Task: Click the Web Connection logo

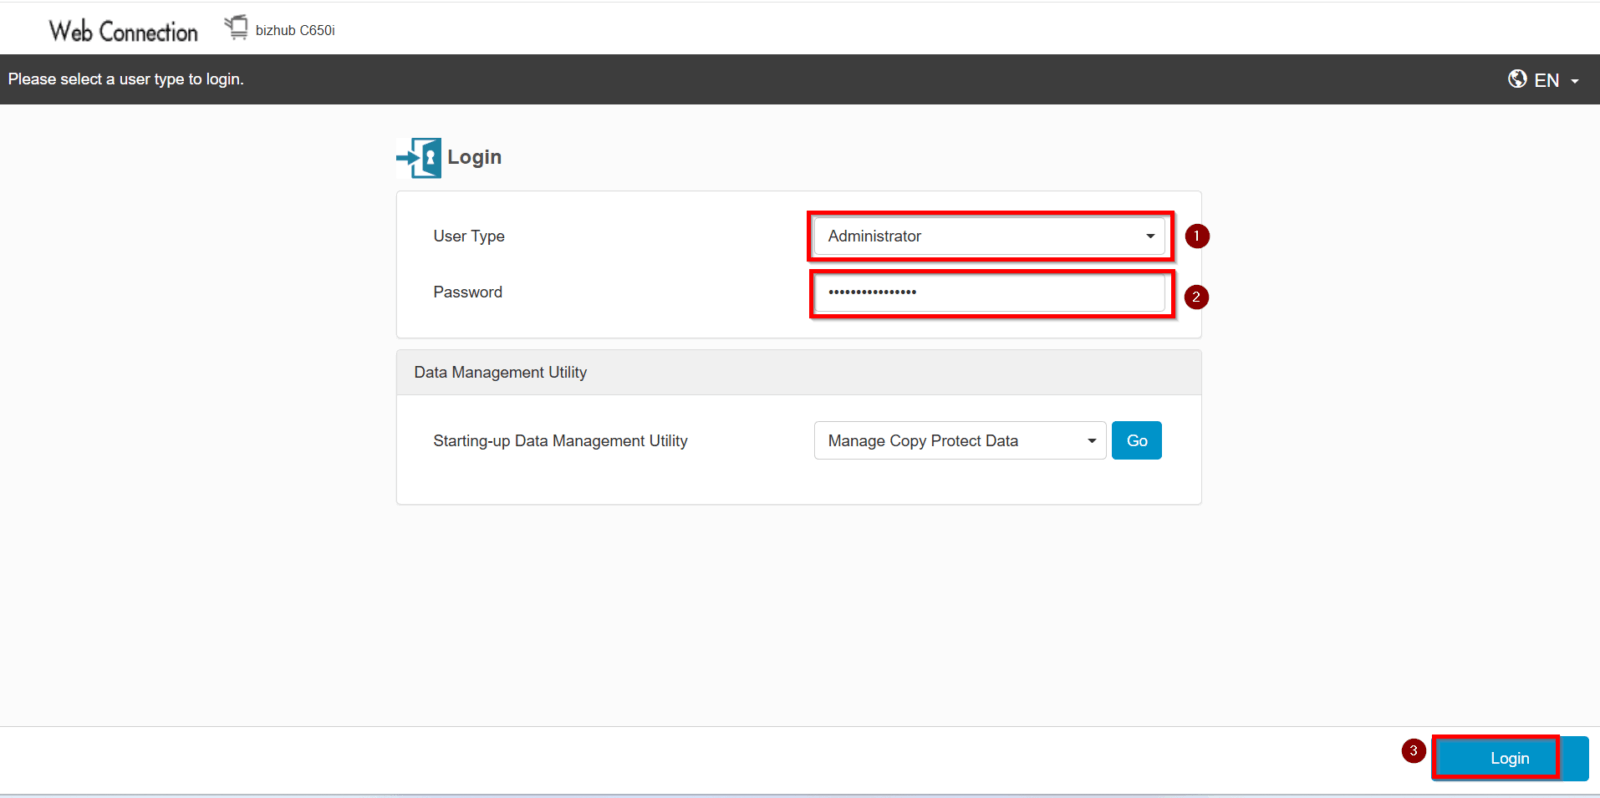Action: pos(123,31)
